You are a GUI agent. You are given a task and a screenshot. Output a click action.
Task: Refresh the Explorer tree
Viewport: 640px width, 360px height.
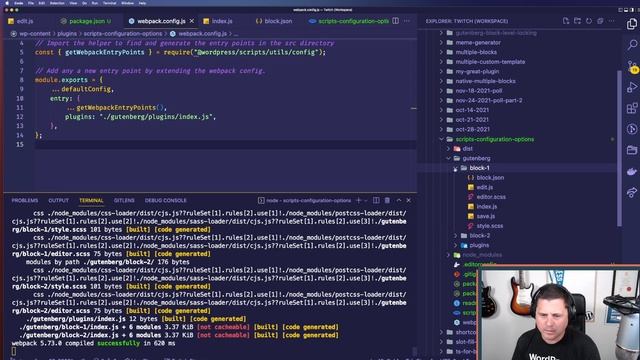click(589, 21)
